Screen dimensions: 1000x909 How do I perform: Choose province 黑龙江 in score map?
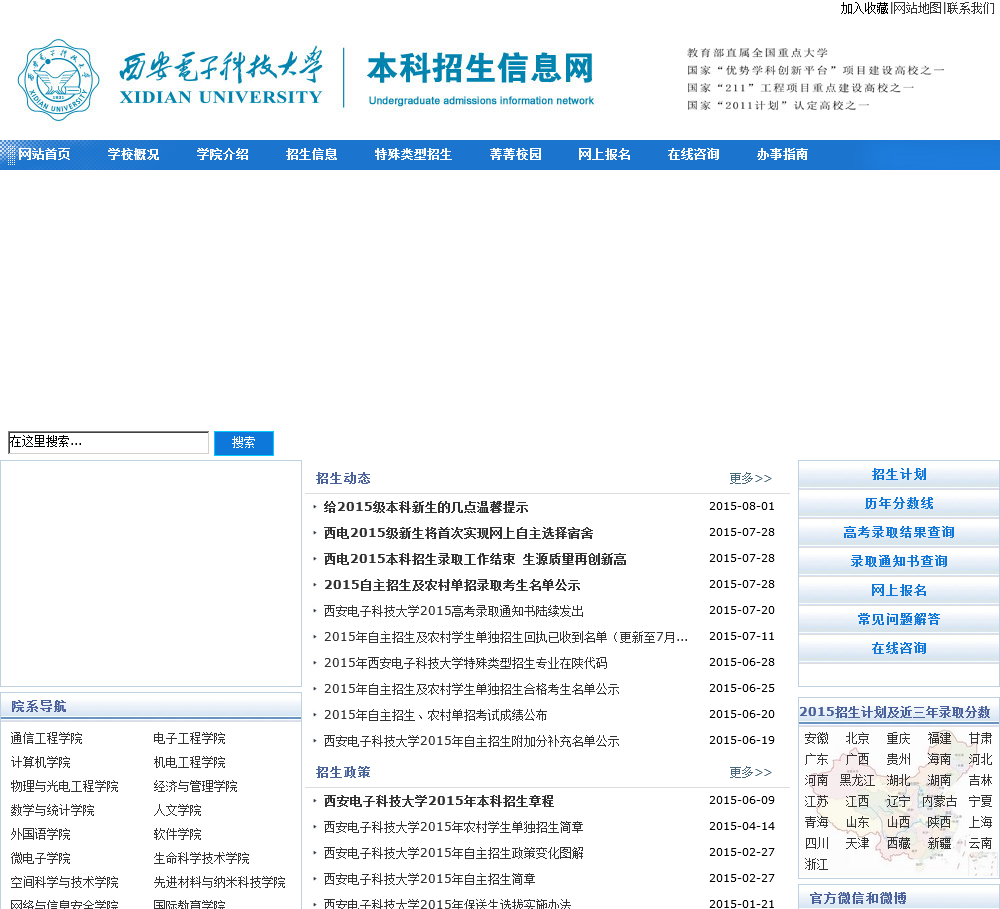857,781
